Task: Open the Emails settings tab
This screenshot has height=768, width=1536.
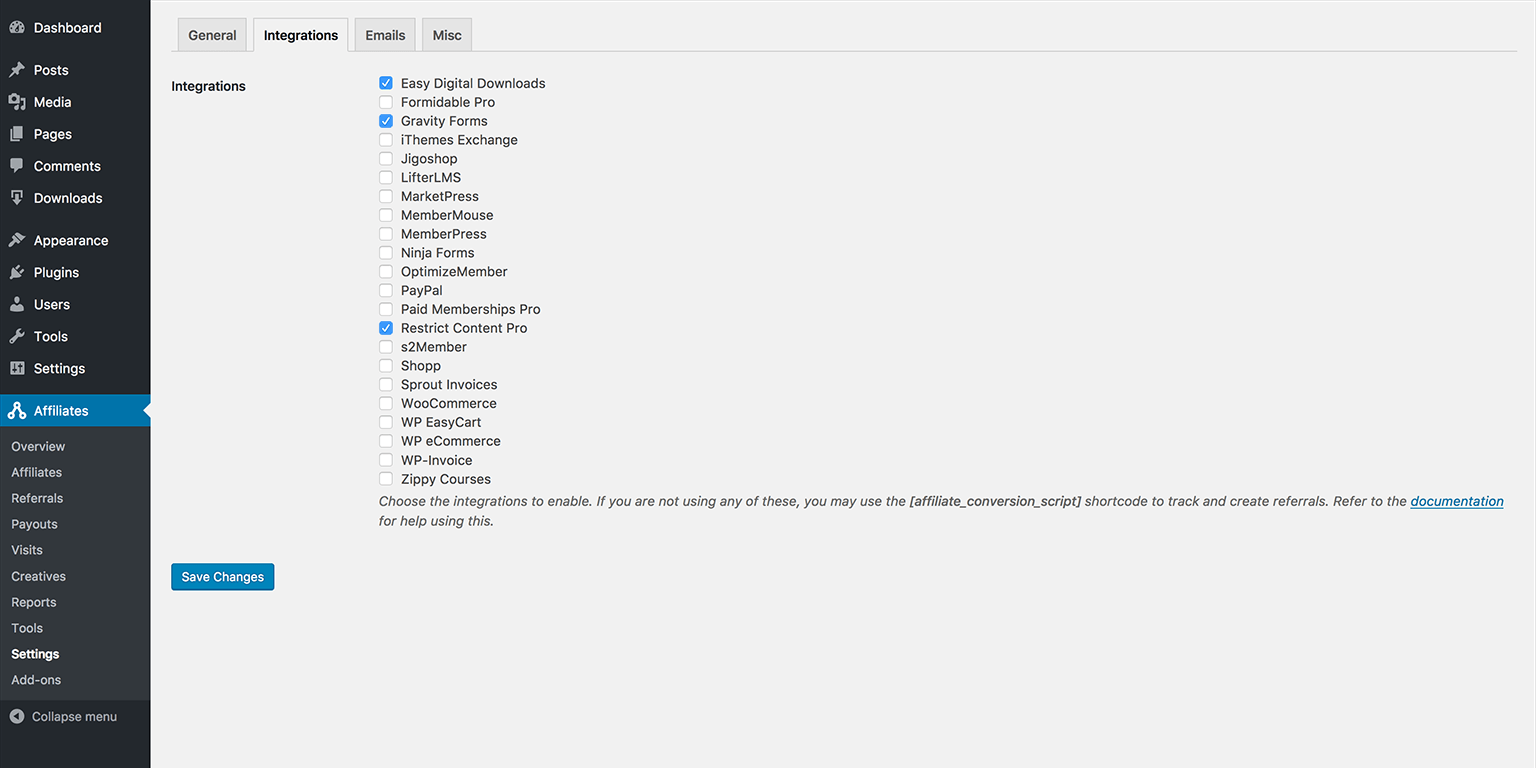Action: 385,35
